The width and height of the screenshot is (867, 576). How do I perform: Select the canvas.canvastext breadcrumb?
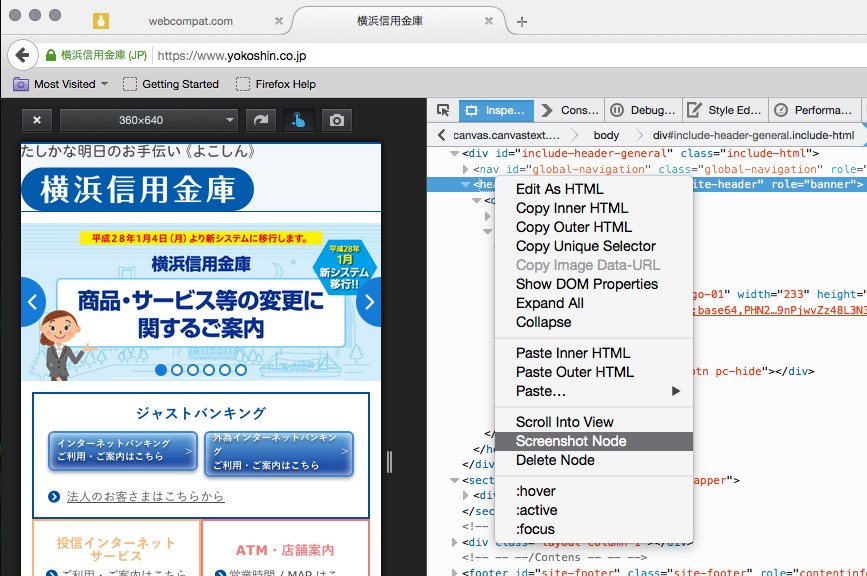pos(506,135)
